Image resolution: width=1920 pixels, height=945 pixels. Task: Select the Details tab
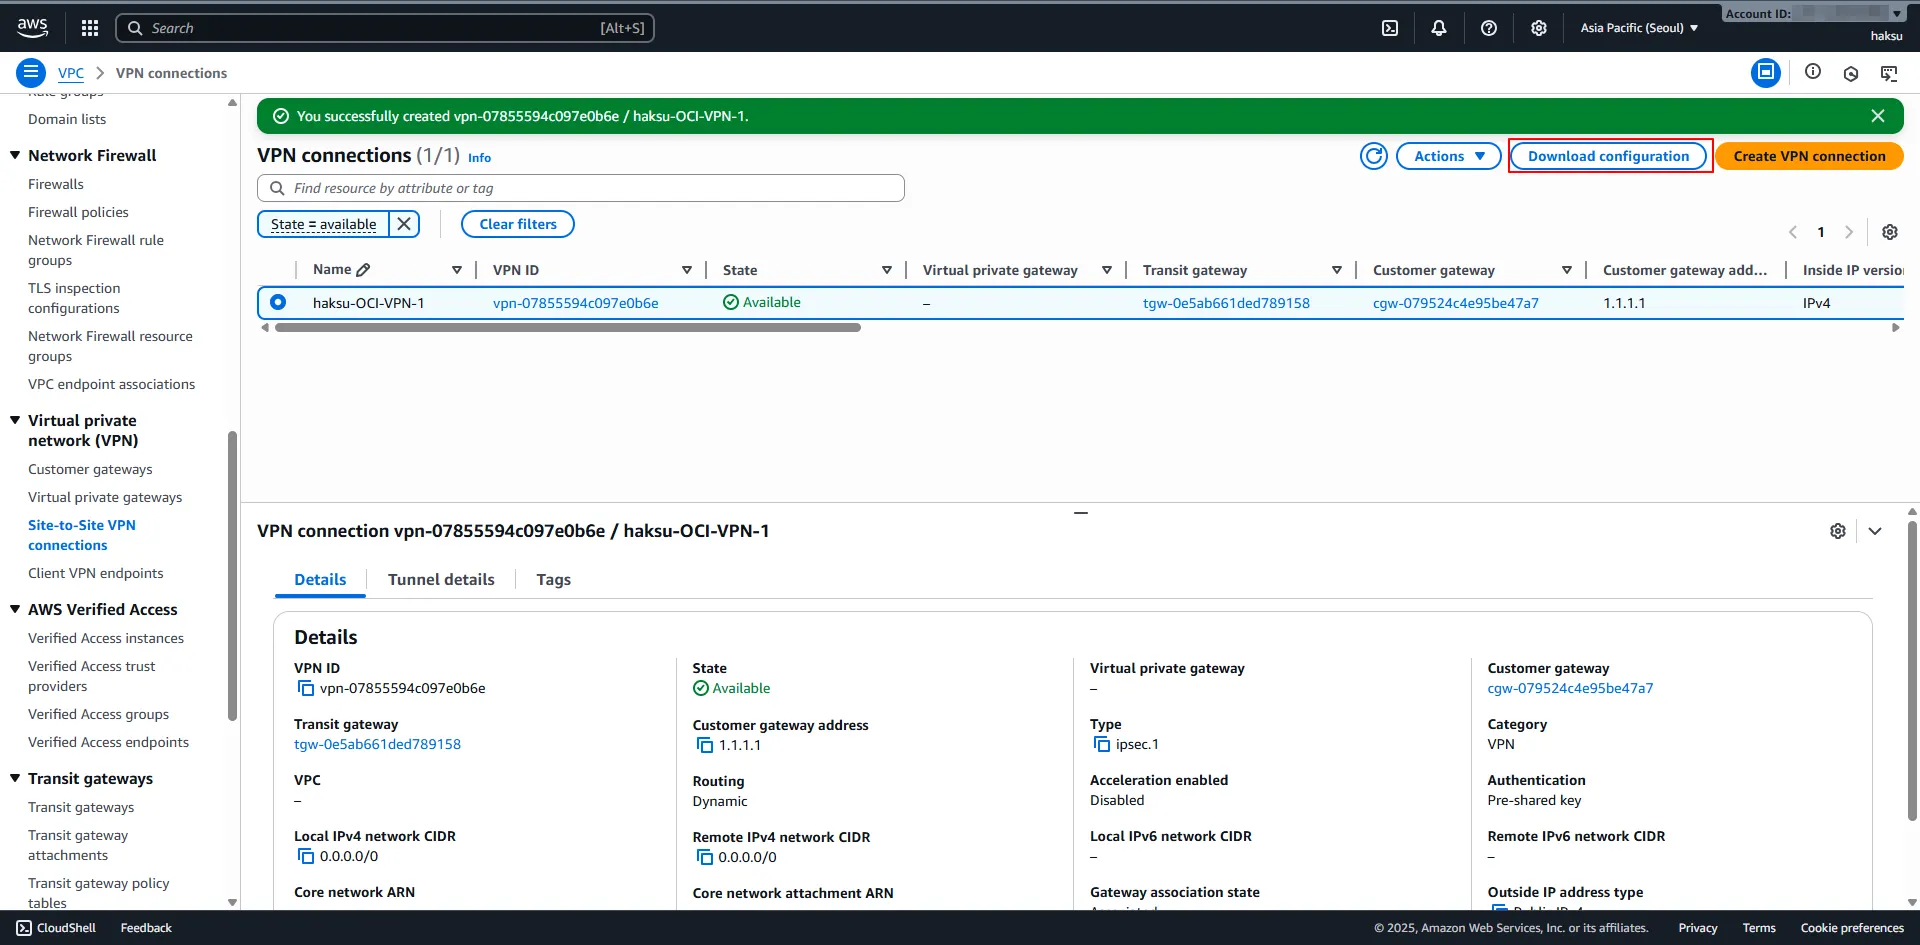click(x=320, y=580)
